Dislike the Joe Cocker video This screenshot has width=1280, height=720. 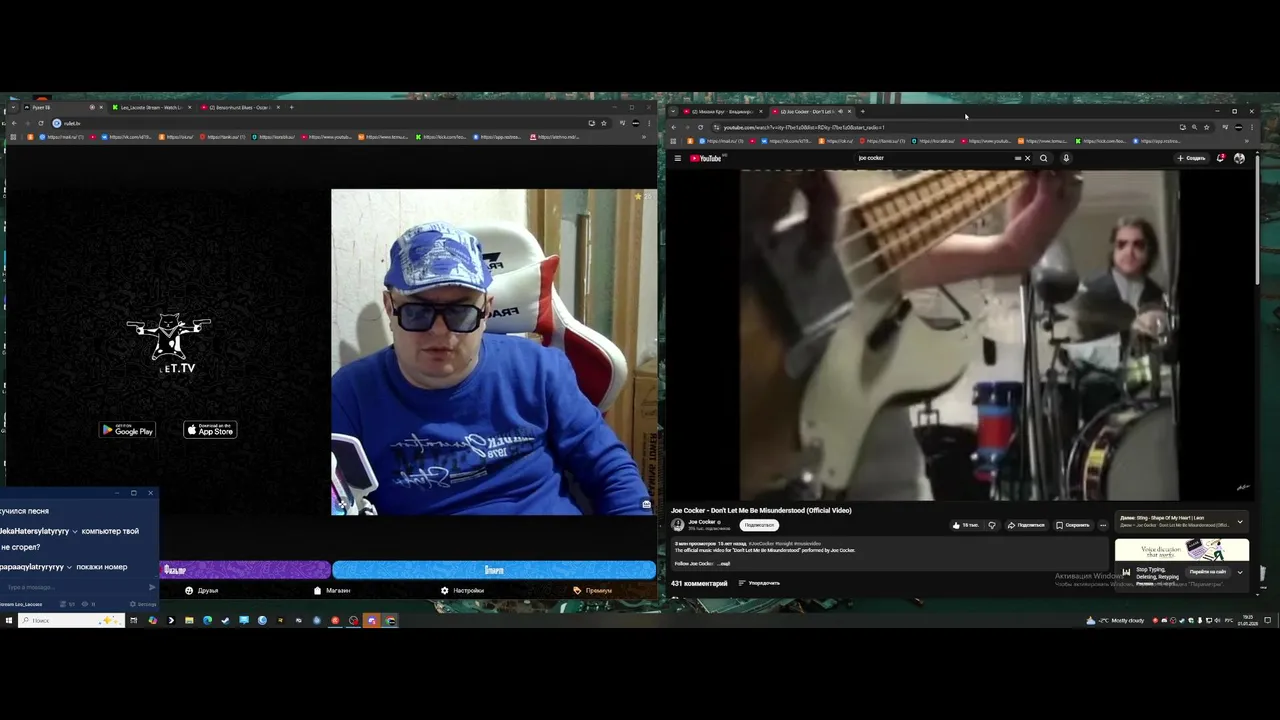point(992,525)
